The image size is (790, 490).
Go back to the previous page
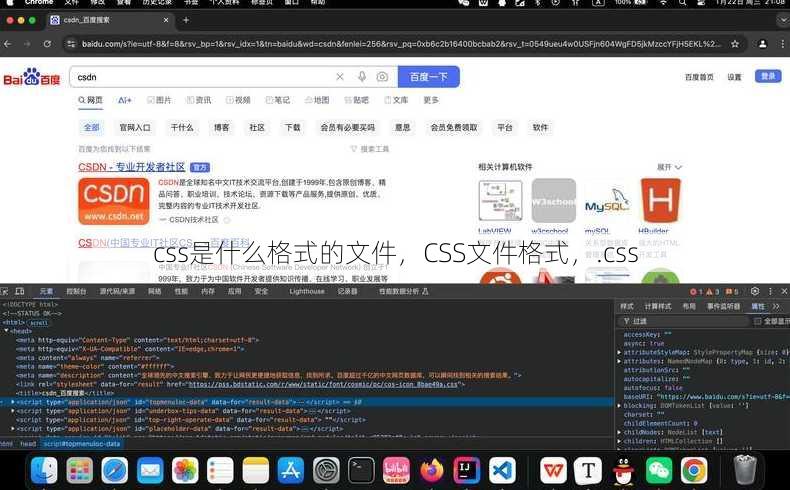coord(8,44)
